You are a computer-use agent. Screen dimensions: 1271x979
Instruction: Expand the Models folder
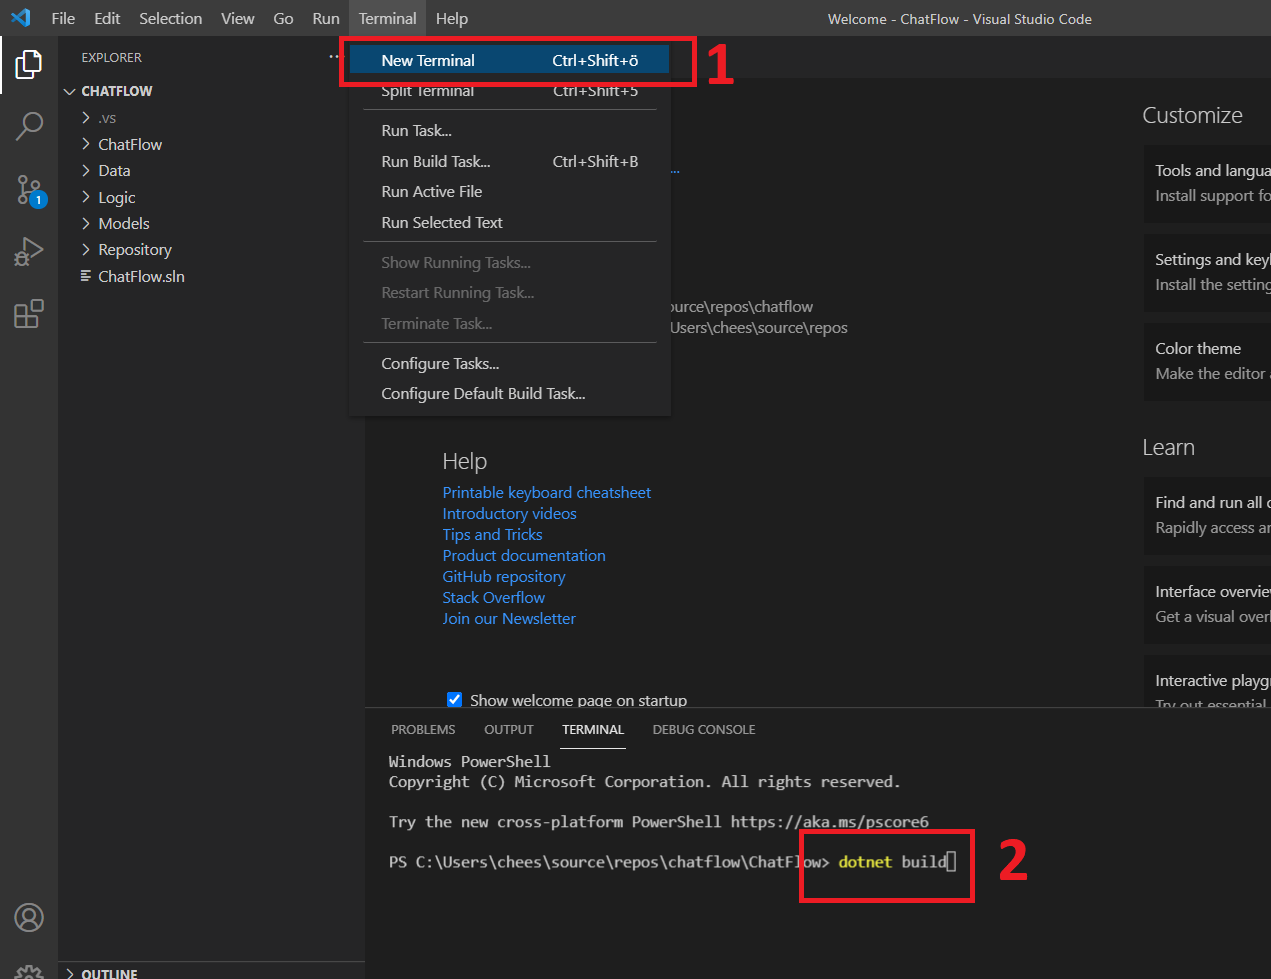tap(86, 223)
